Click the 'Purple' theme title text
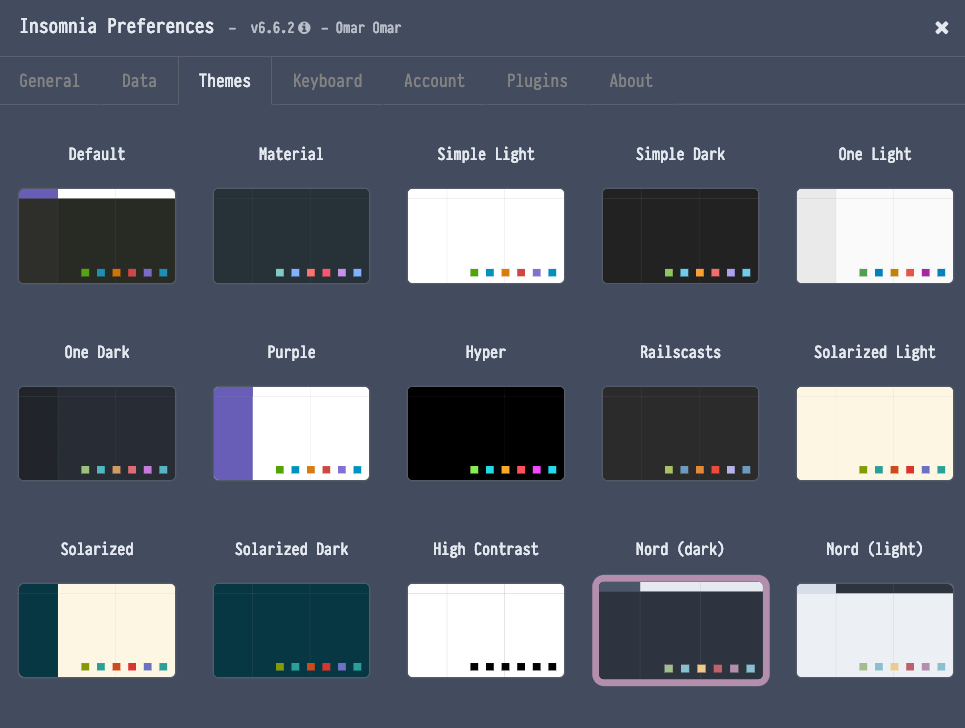965x728 pixels. tap(291, 352)
